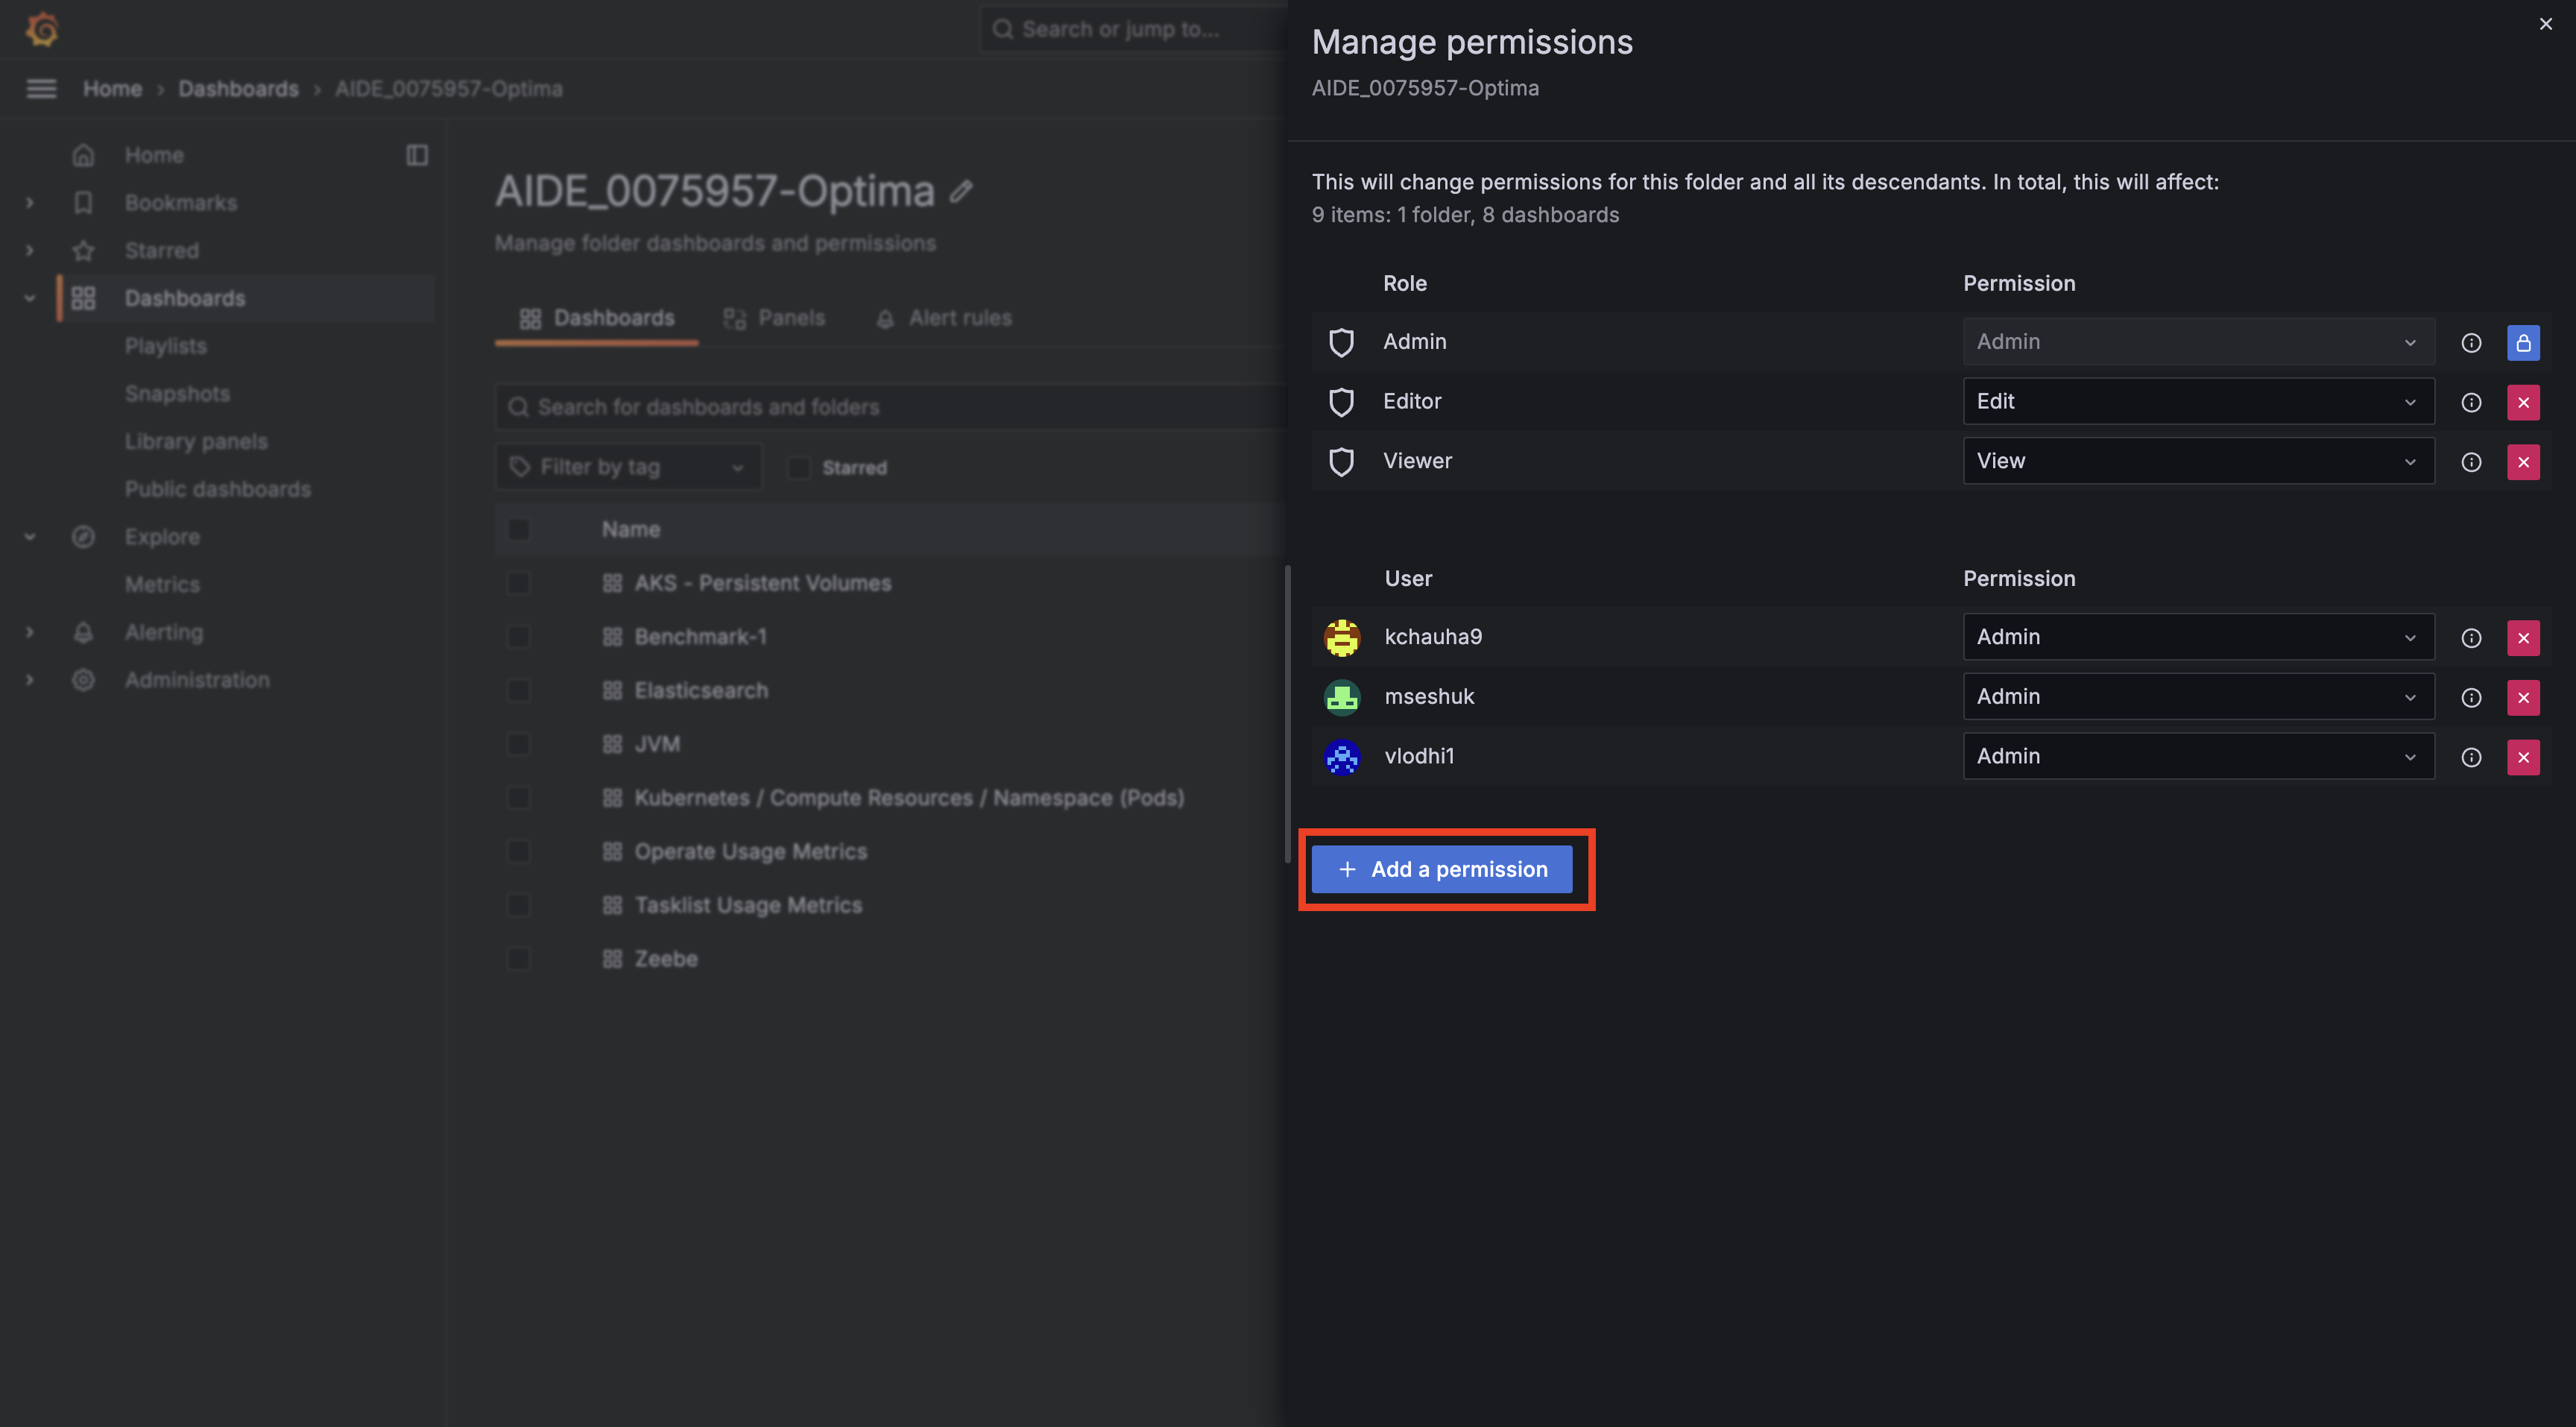
Task: Open the Editor permission dropdown
Action: pos(2198,402)
